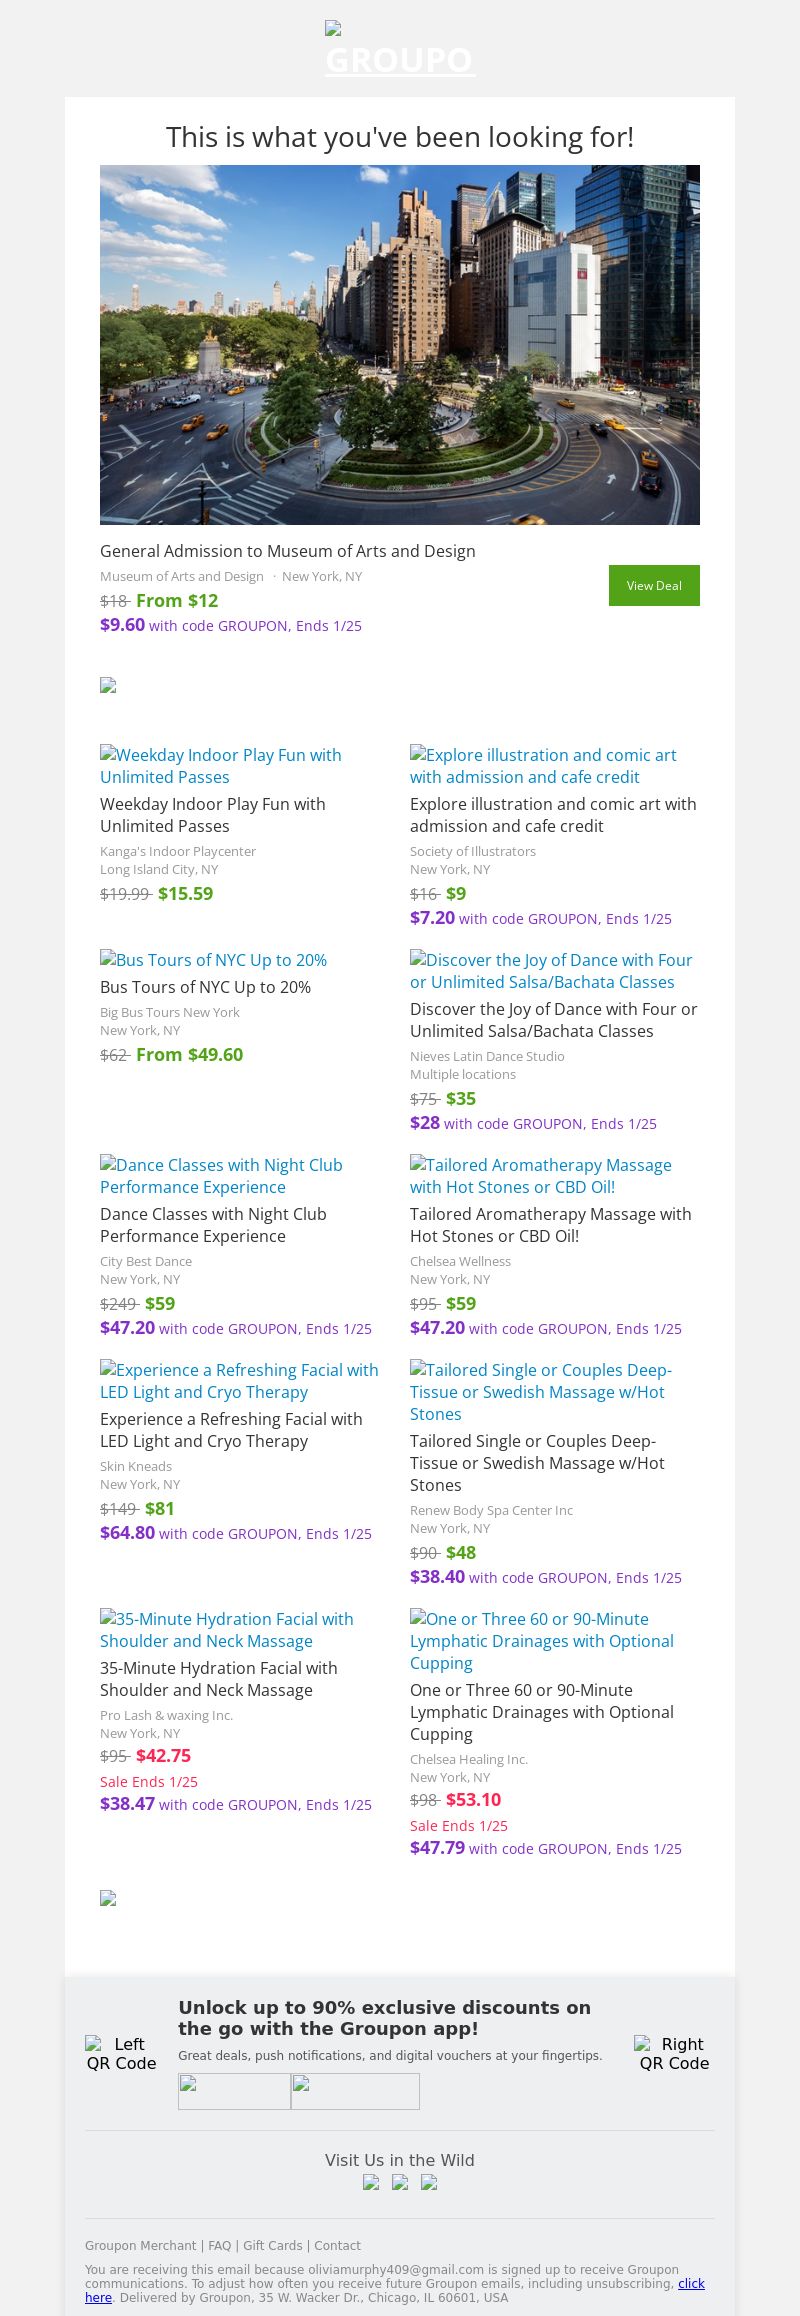Viewport: 800px width, 2316px height.
Task: Open Gift Cards footer link
Action: 272,2246
